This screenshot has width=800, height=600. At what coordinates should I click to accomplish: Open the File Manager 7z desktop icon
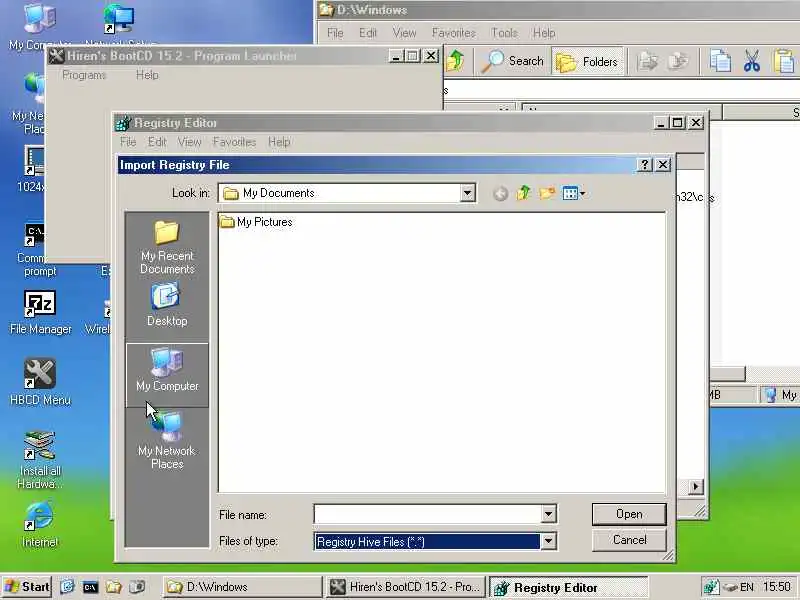coord(40,313)
